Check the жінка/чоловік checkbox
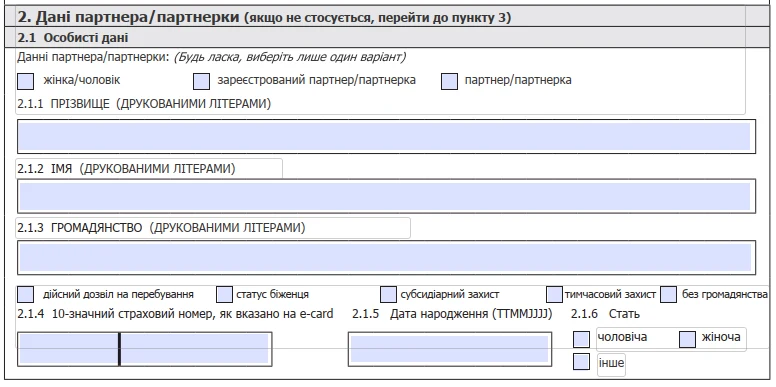776x387 pixels. pos(25,81)
